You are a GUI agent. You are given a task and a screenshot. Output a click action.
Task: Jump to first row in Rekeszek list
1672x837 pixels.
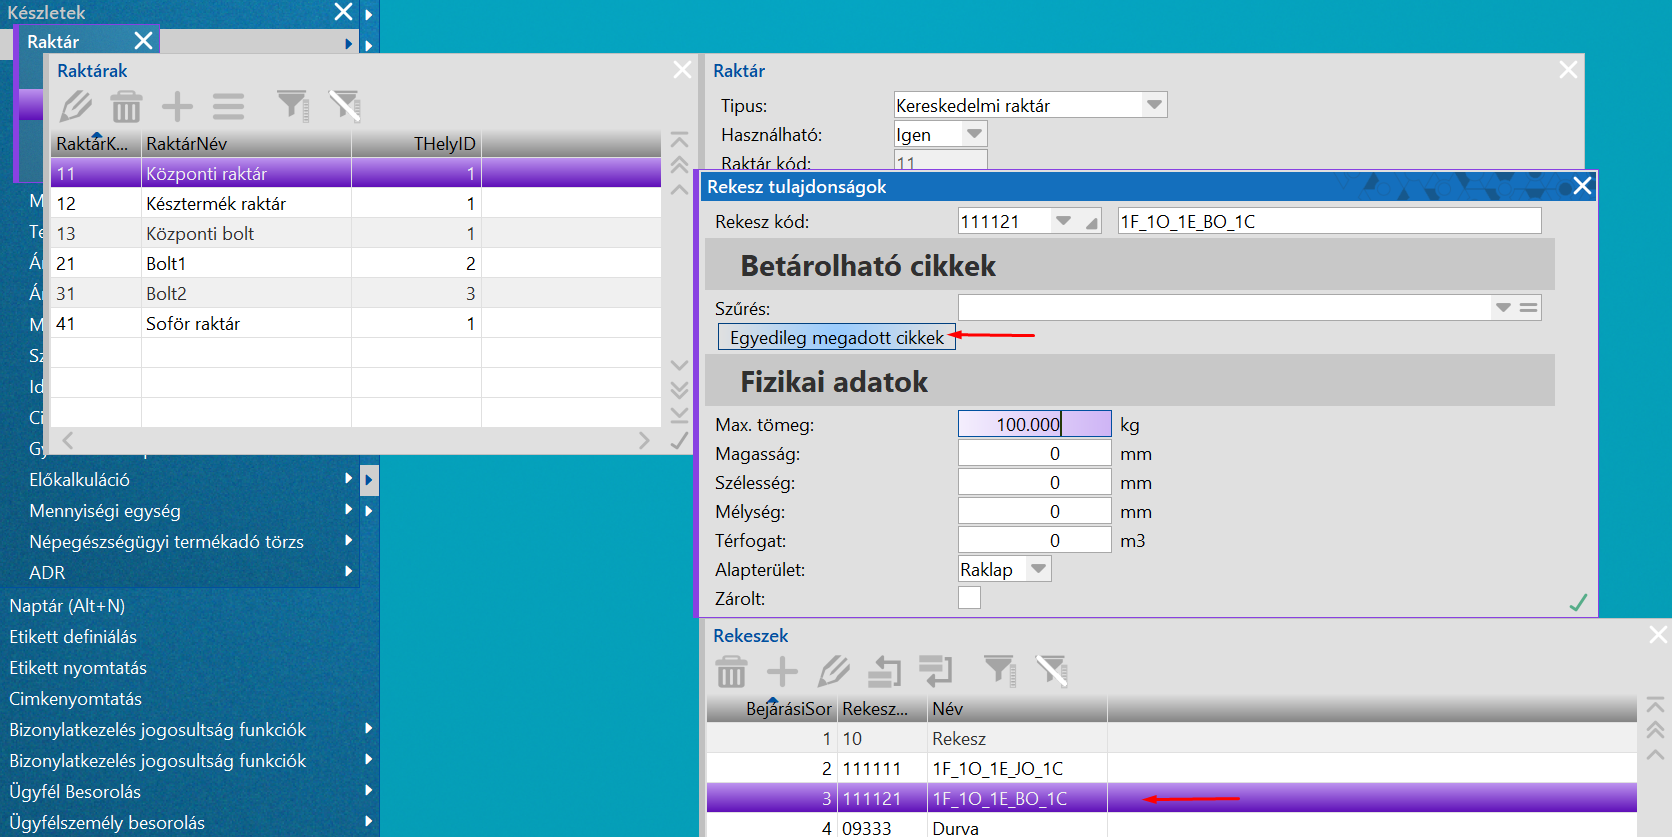[x=1655, y=705]
